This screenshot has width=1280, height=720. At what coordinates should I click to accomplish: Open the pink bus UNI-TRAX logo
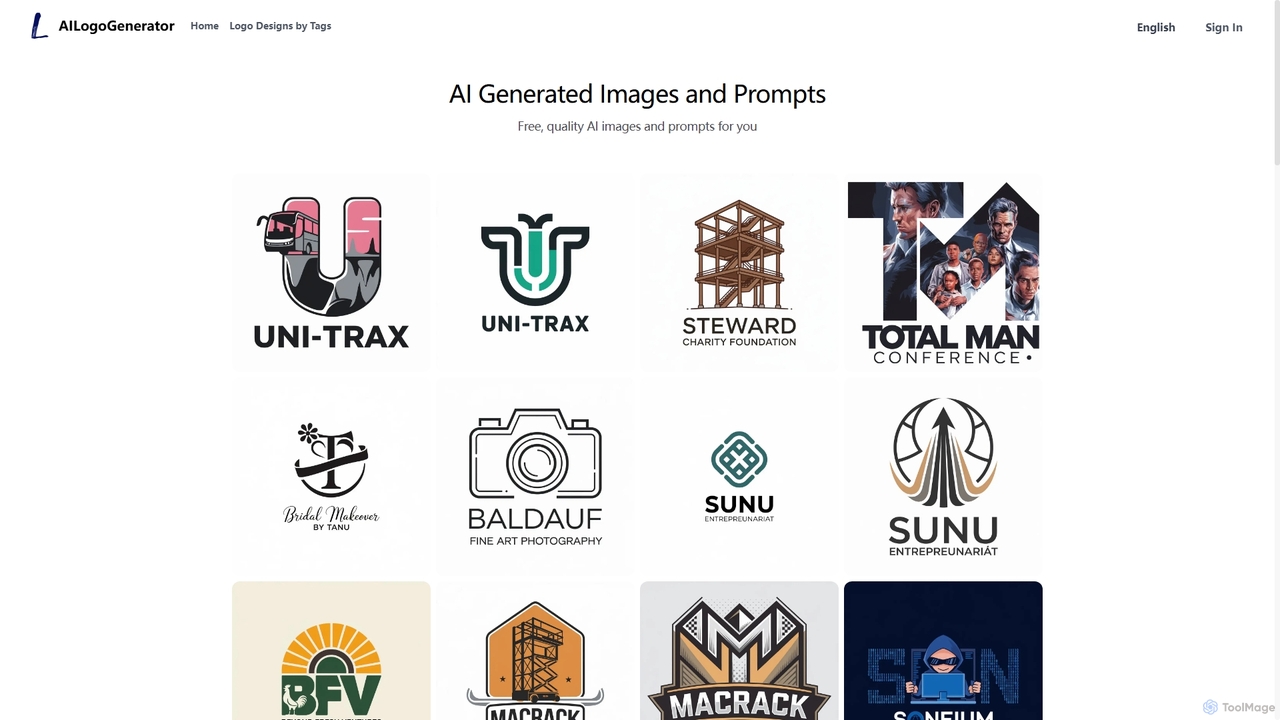click(x=331, y=273)
